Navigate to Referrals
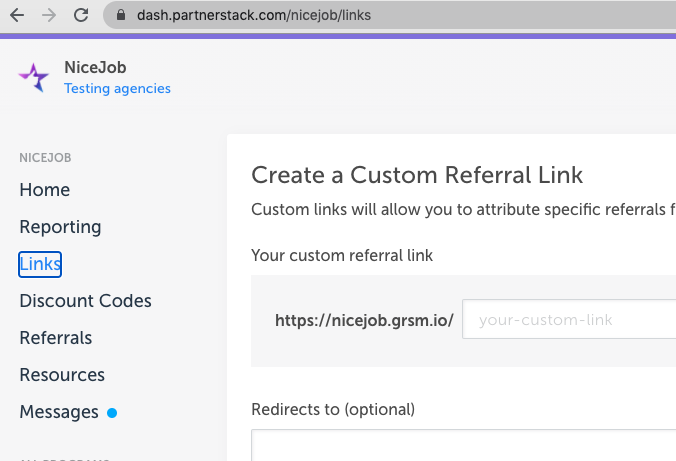The image size is (676, 461). (x=56, y=338)
